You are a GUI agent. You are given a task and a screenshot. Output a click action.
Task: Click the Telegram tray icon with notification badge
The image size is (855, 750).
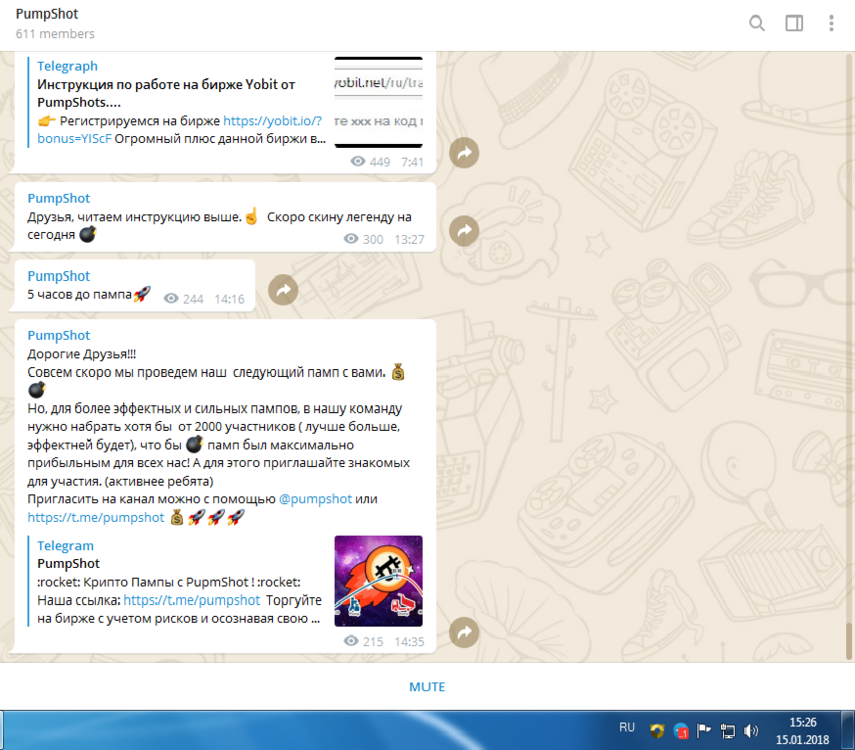click(681, 729)
